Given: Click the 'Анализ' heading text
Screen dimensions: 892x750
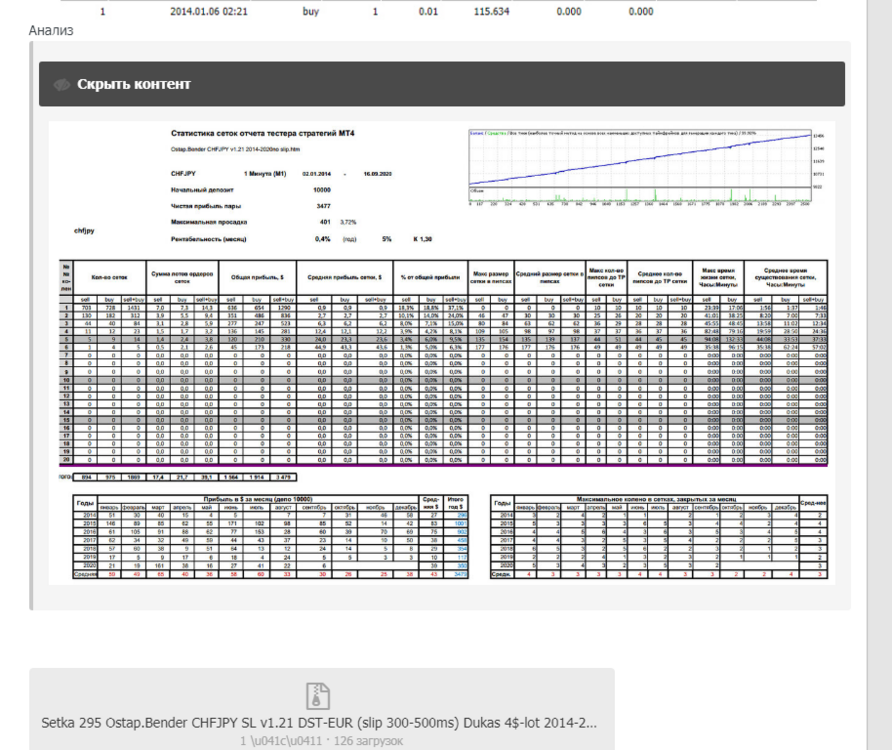Looking at the screenshot, I should [51, 31].
